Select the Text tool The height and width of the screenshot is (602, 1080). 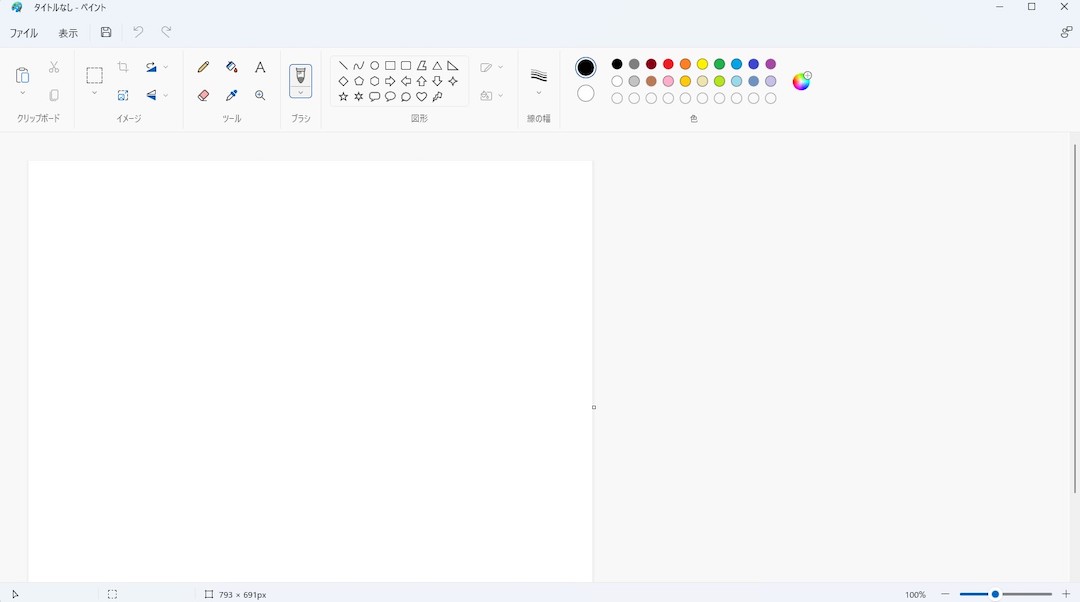coord(259,68)
